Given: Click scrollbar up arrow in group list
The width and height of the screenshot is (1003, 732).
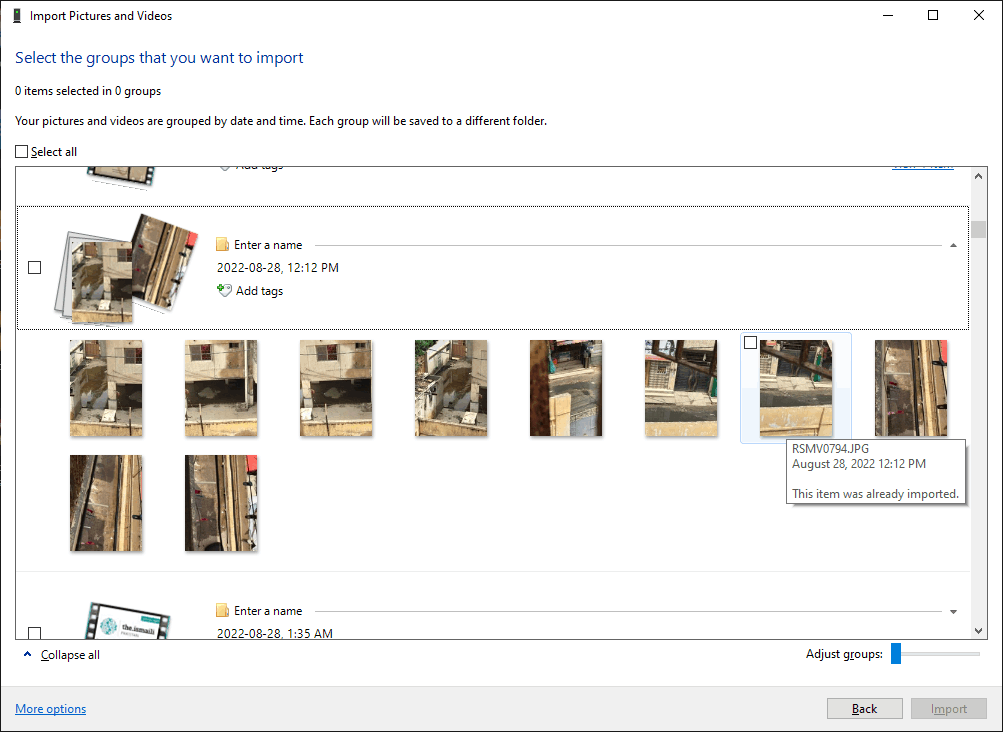Looking at the screenshot, I should (x=978, y=176).
